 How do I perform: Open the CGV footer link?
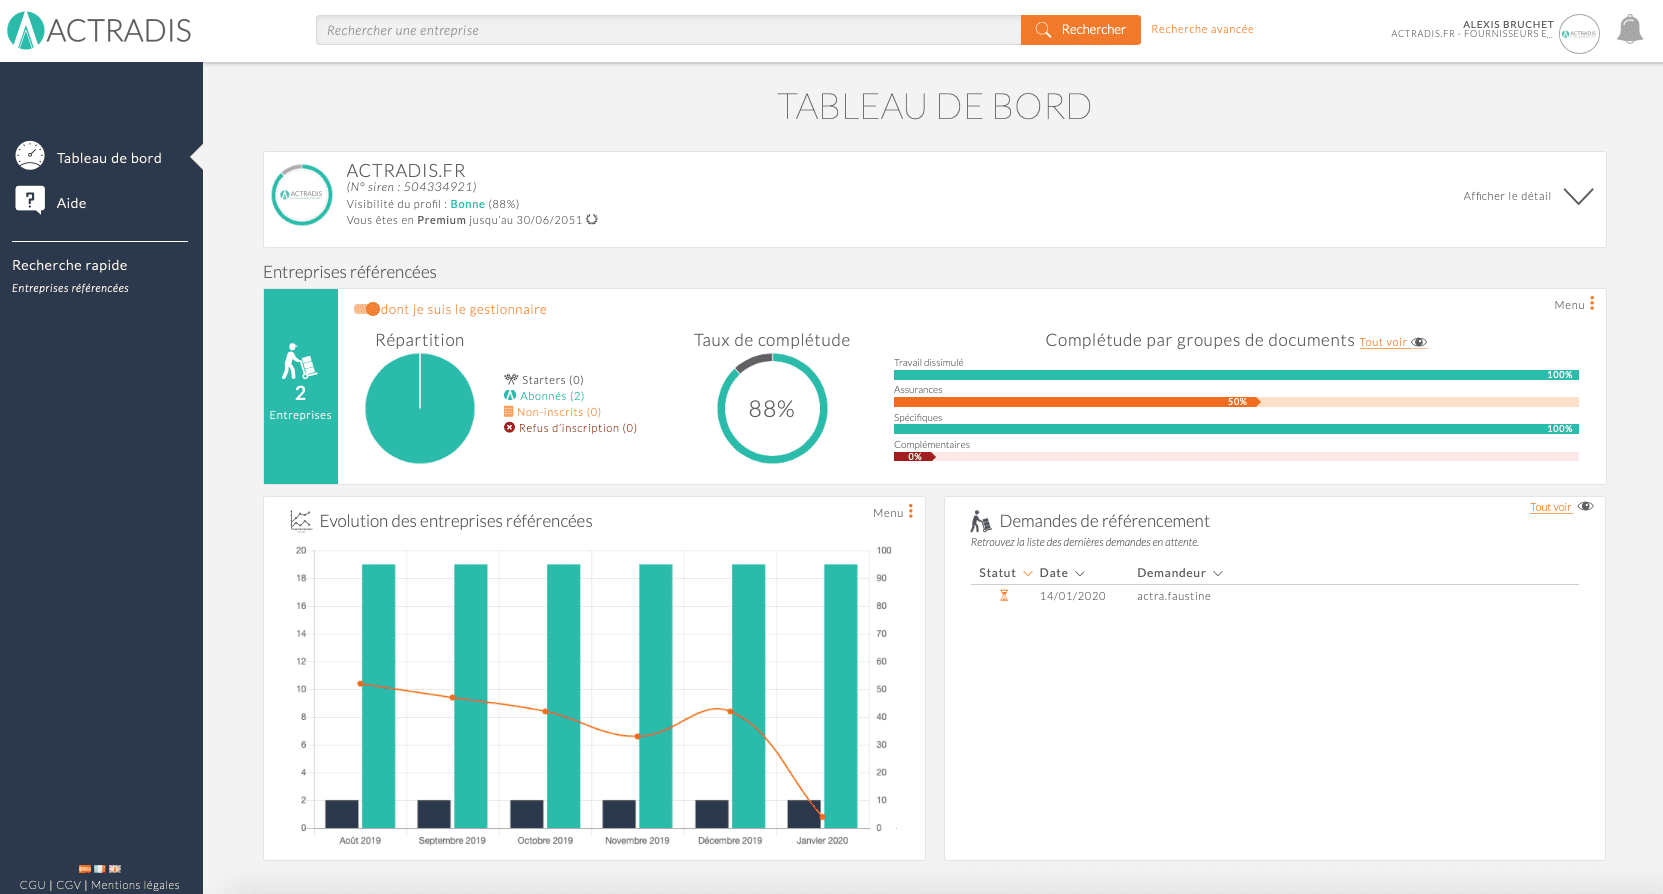point(69,885)
